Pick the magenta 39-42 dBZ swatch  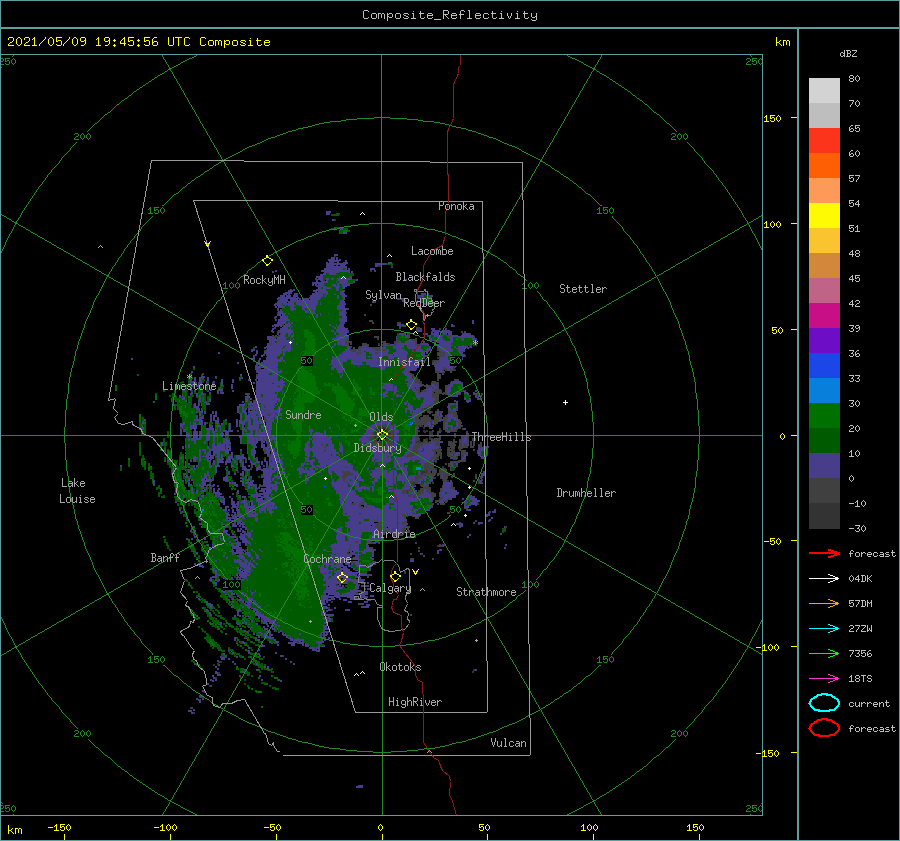[824, 316]
